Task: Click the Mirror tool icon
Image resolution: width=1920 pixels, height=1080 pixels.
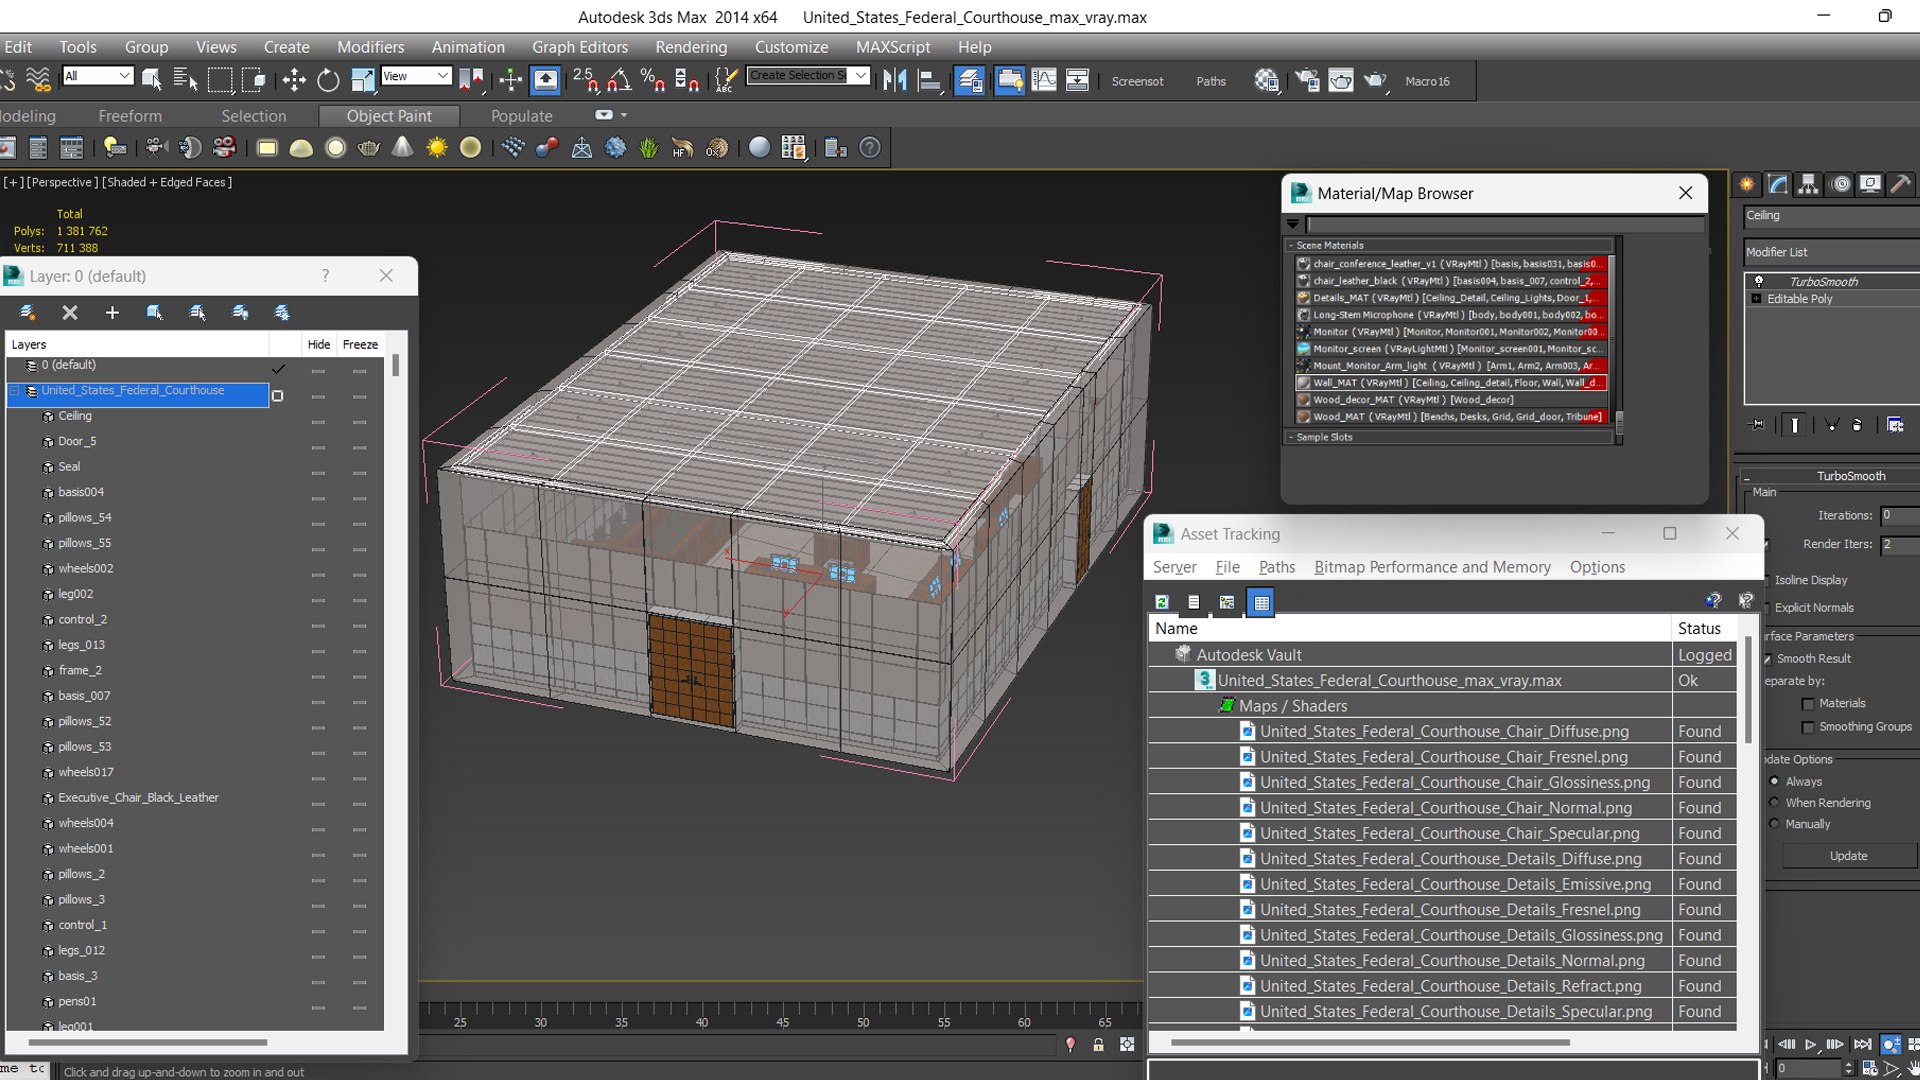Action: [894, 80]
